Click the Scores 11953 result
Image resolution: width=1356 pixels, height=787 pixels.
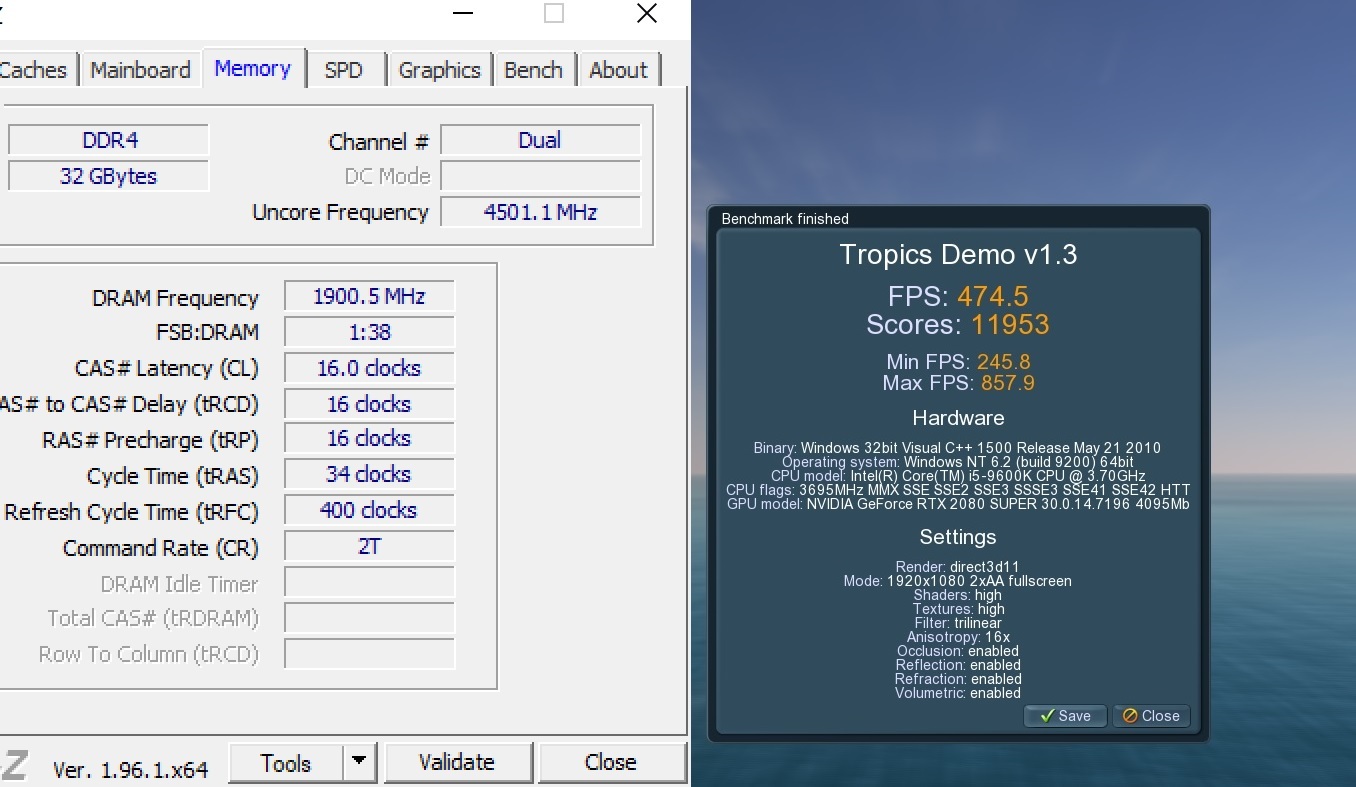[x=958, y=325]
